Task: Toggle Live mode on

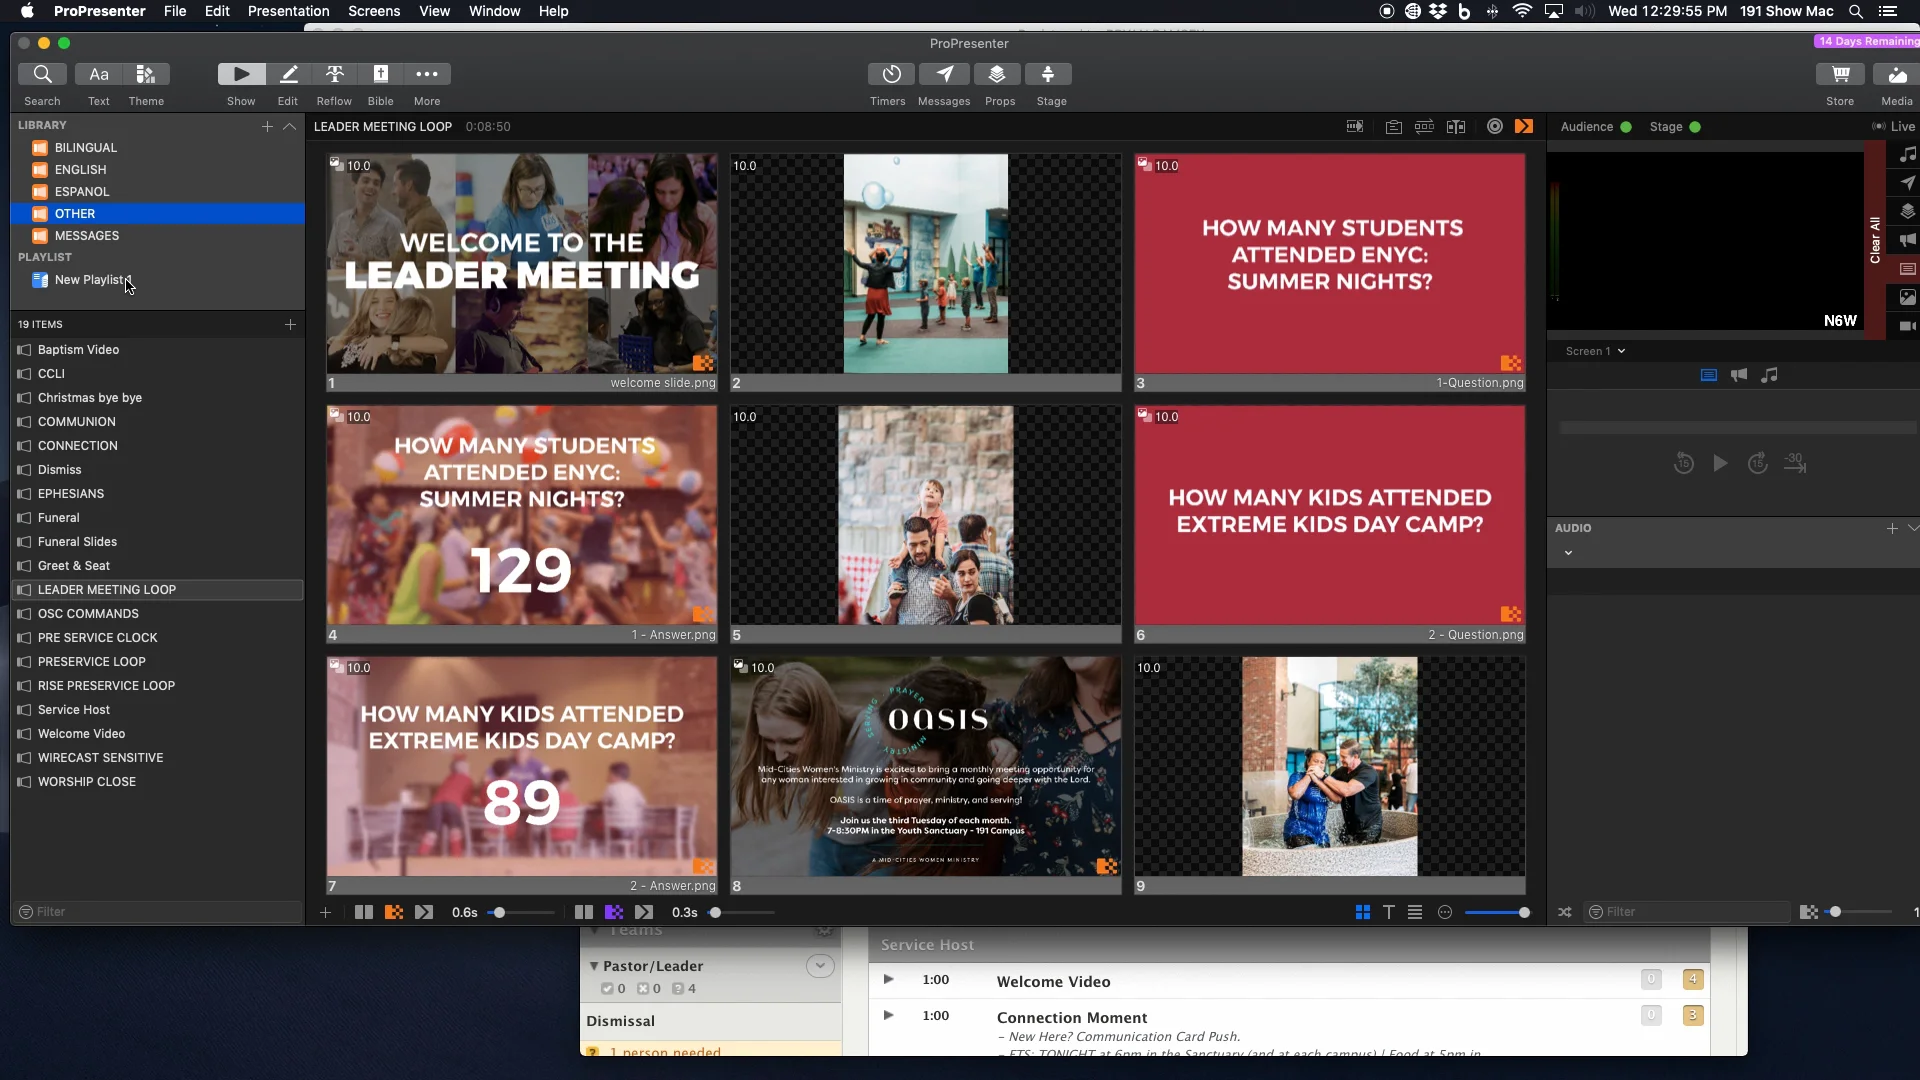Action: (x=1895, y=127)
